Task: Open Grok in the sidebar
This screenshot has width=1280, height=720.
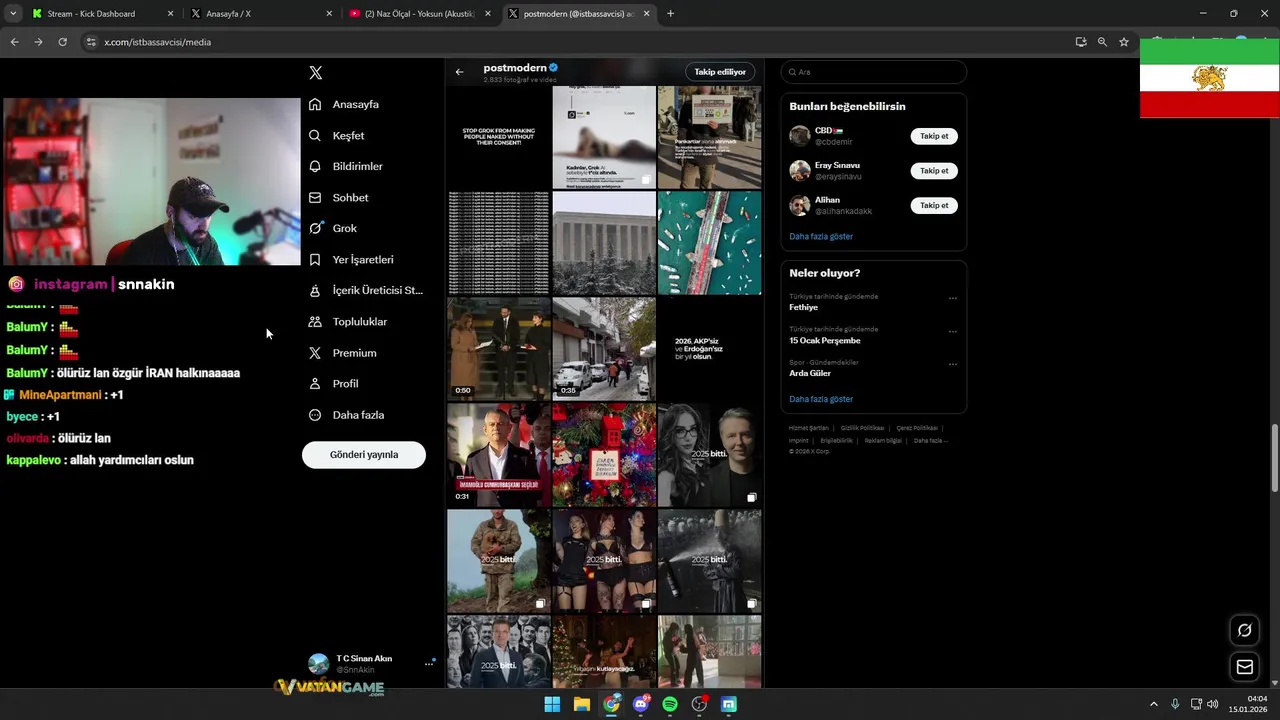Action: [333, 228]
